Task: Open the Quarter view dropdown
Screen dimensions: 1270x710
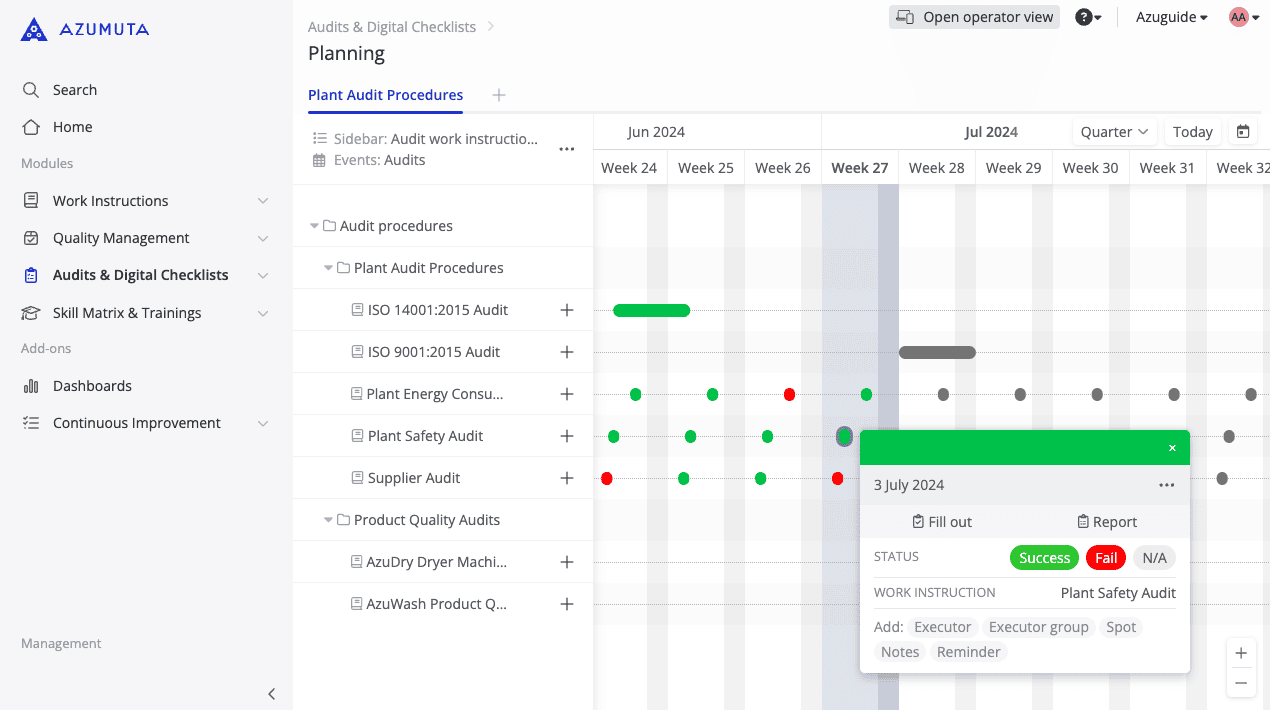Action: (1114, 132)
